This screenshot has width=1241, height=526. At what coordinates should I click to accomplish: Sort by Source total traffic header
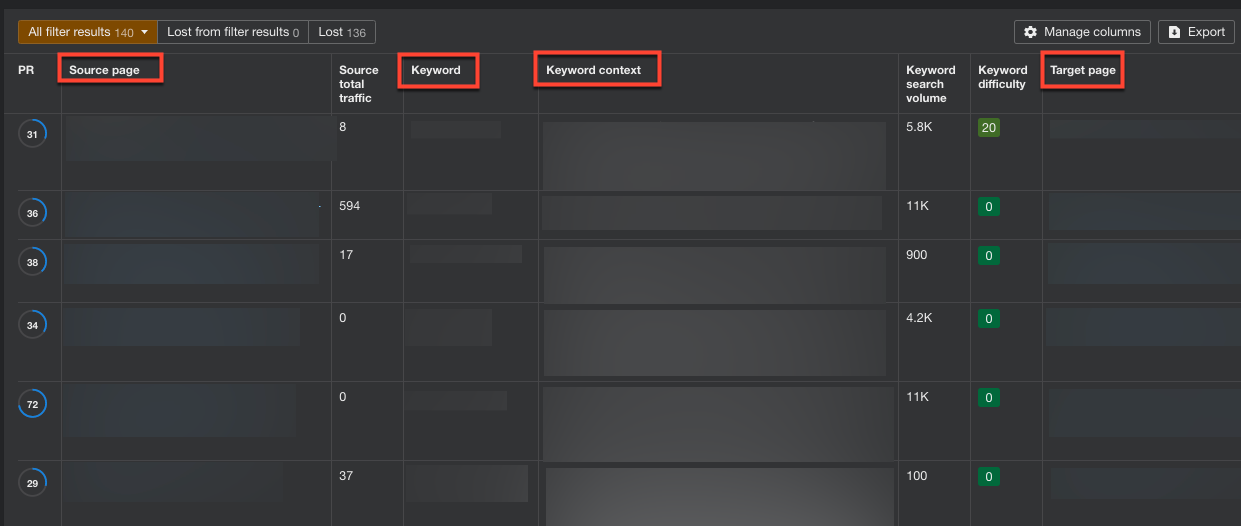click(x=359, y=84)
